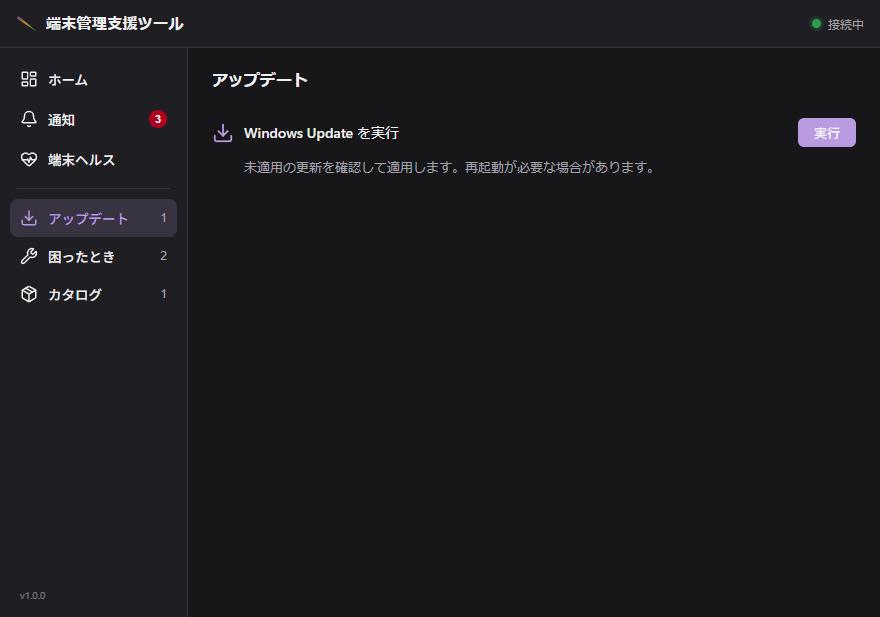Click the 接続中 status text

click(845, 24)
